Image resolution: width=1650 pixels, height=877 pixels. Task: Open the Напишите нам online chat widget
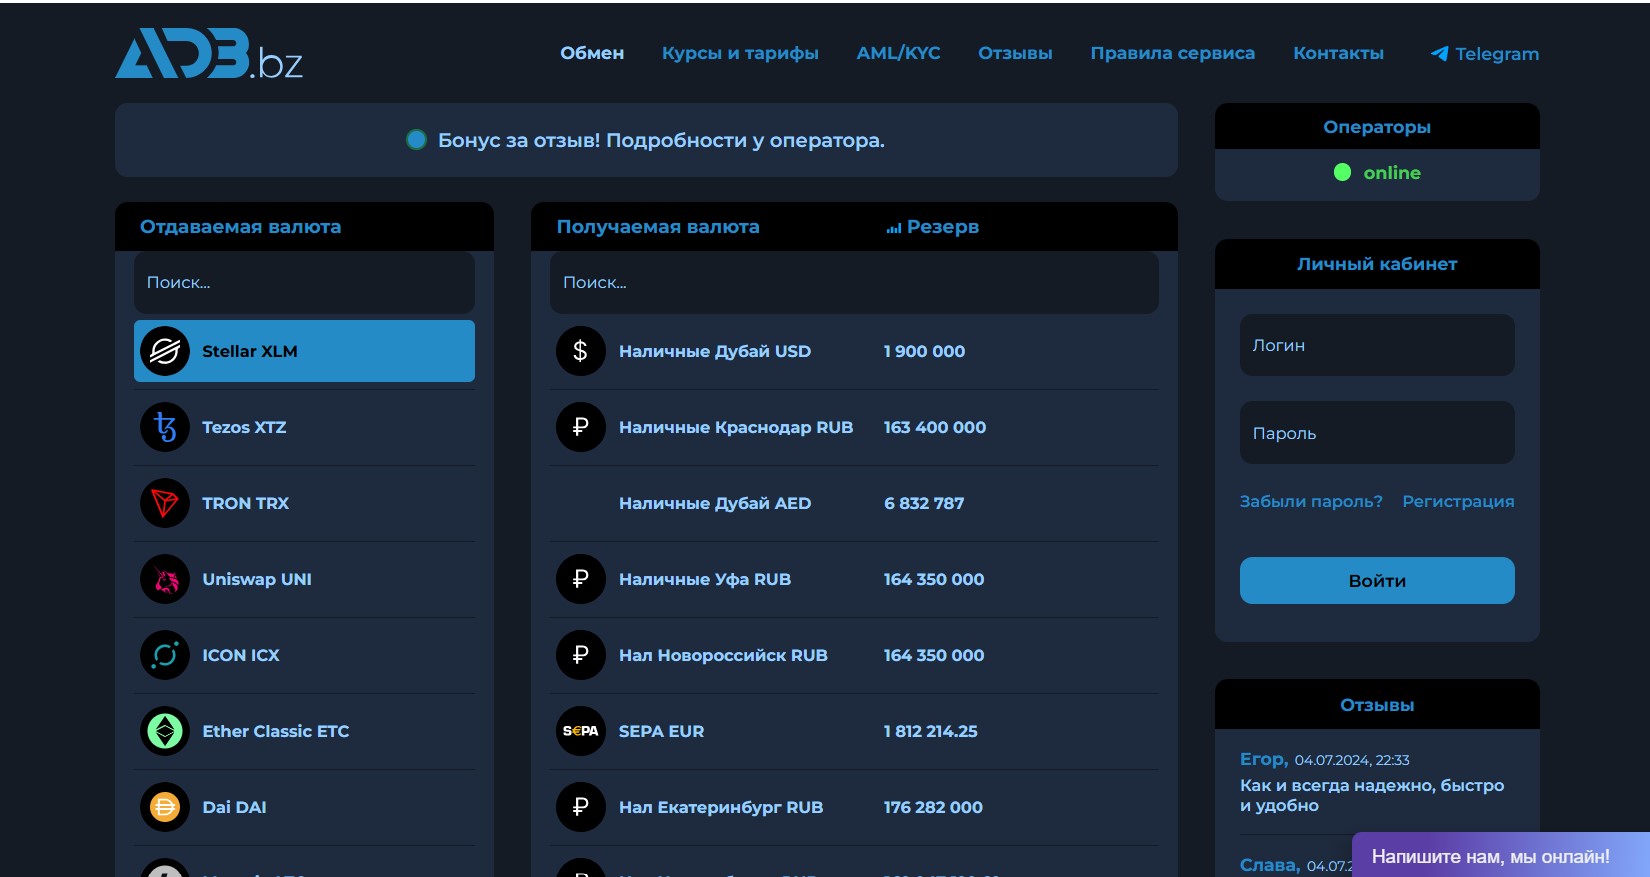[x=1490, y=856]
